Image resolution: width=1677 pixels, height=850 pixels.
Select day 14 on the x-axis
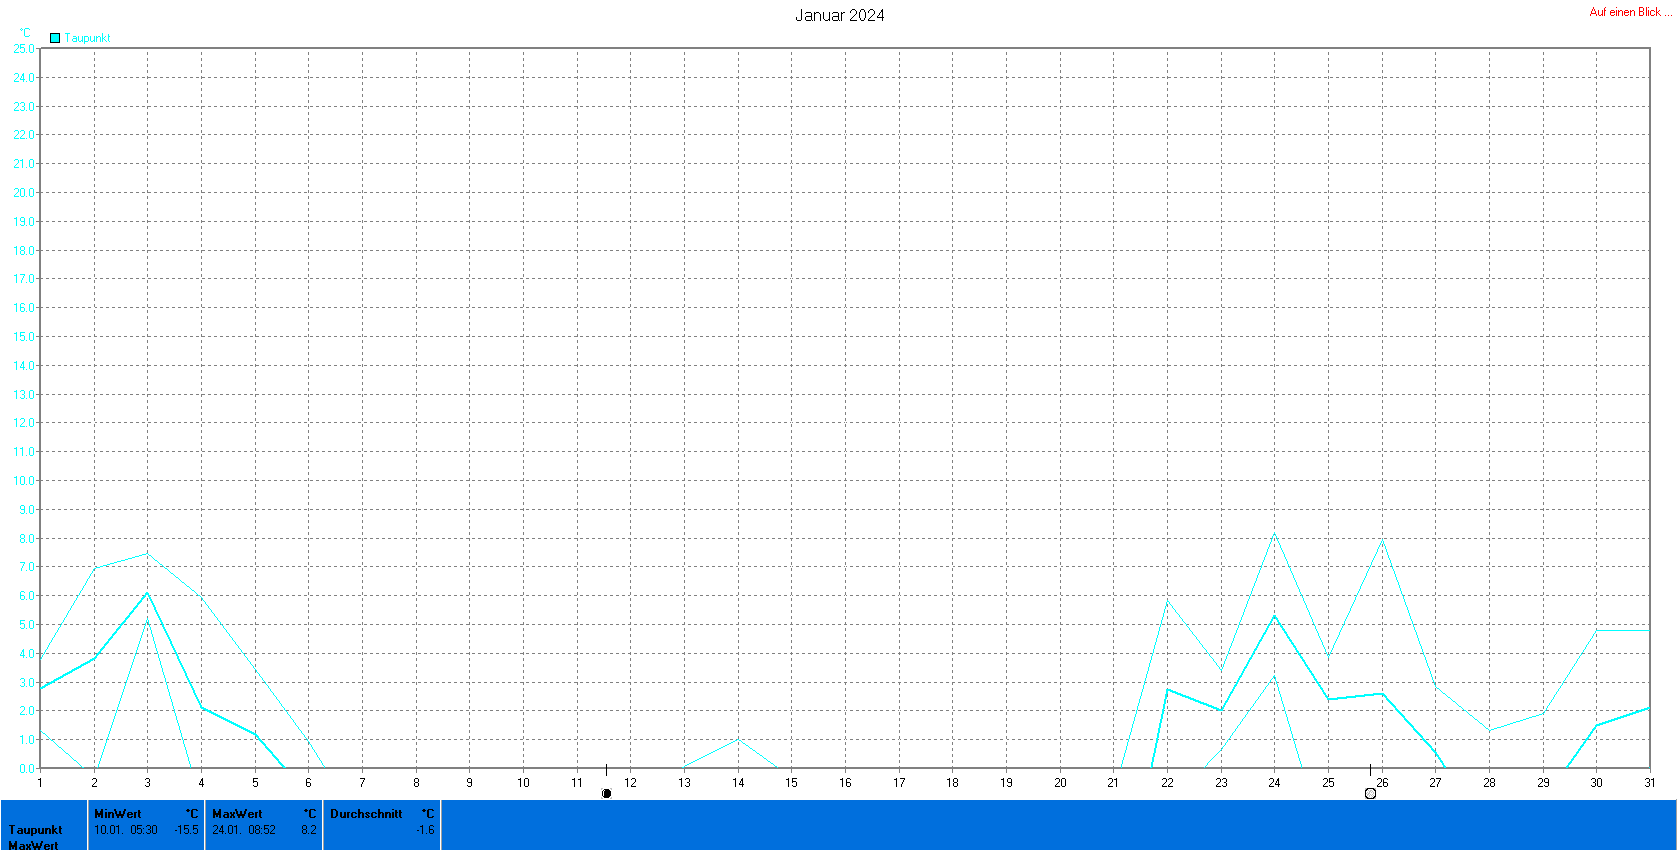738,783
